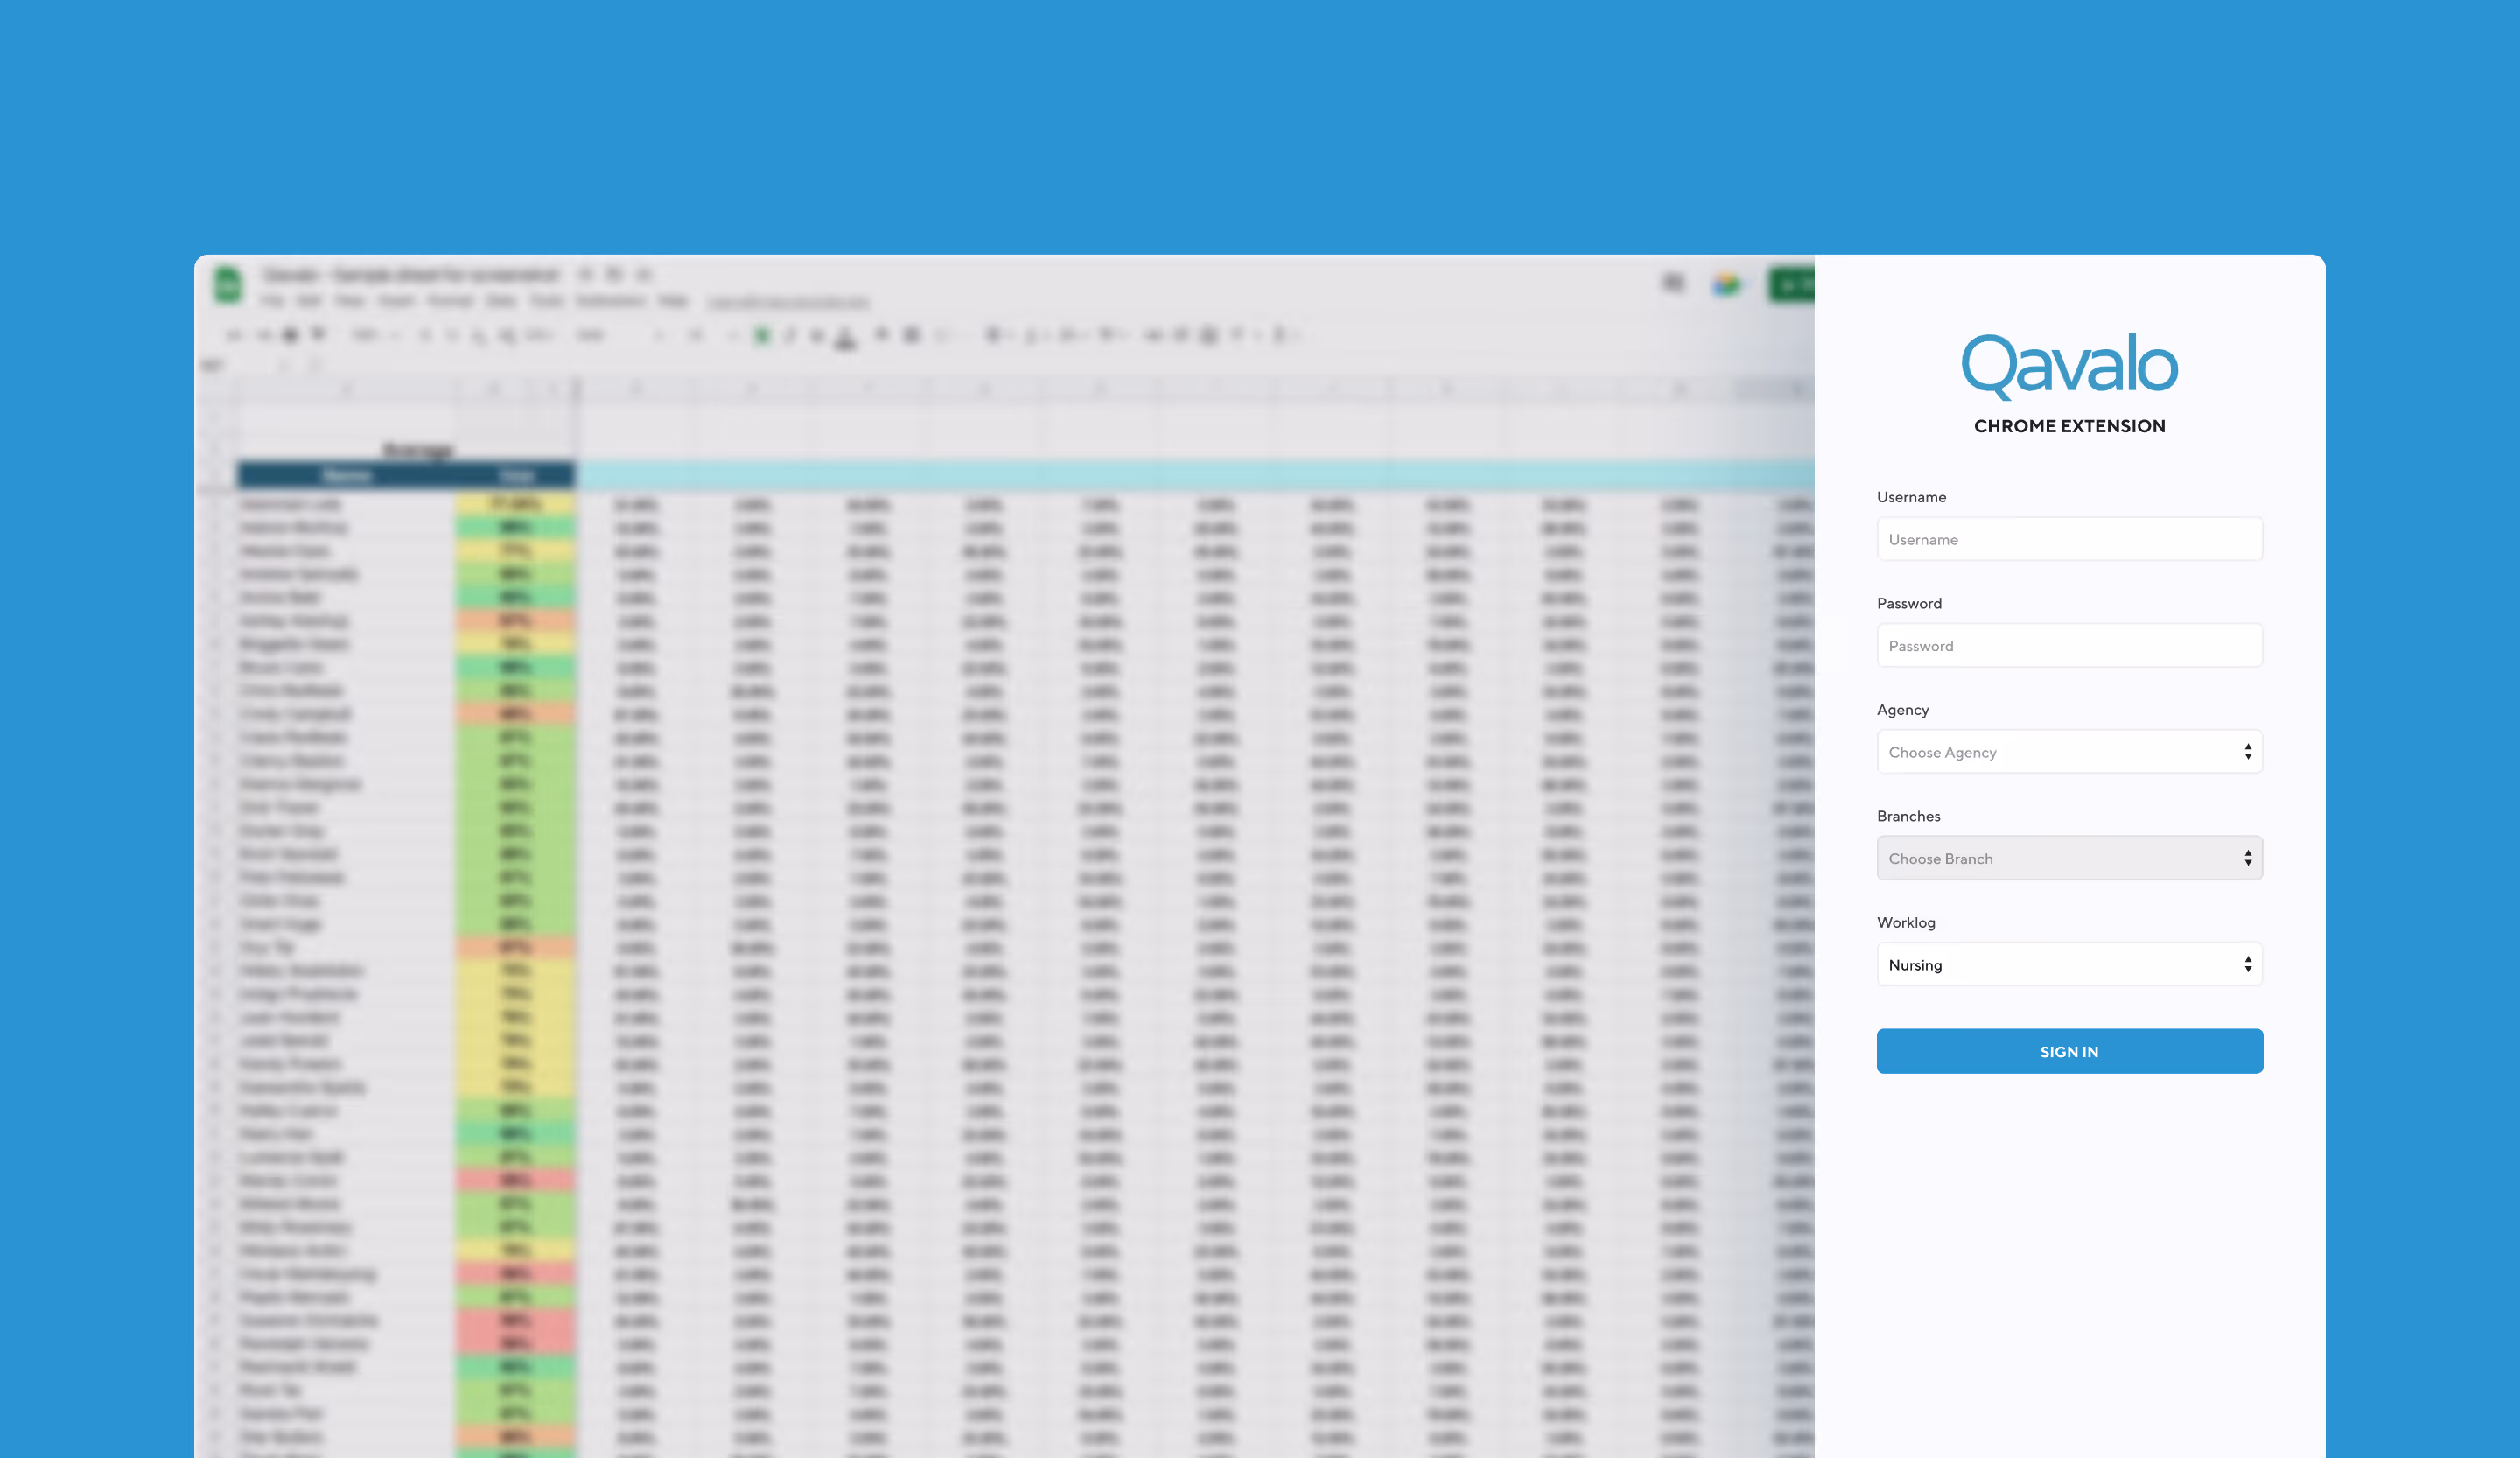2520x1458 pixels.
Task: Click the green Share button
Action: click(x=1795, y=285)
